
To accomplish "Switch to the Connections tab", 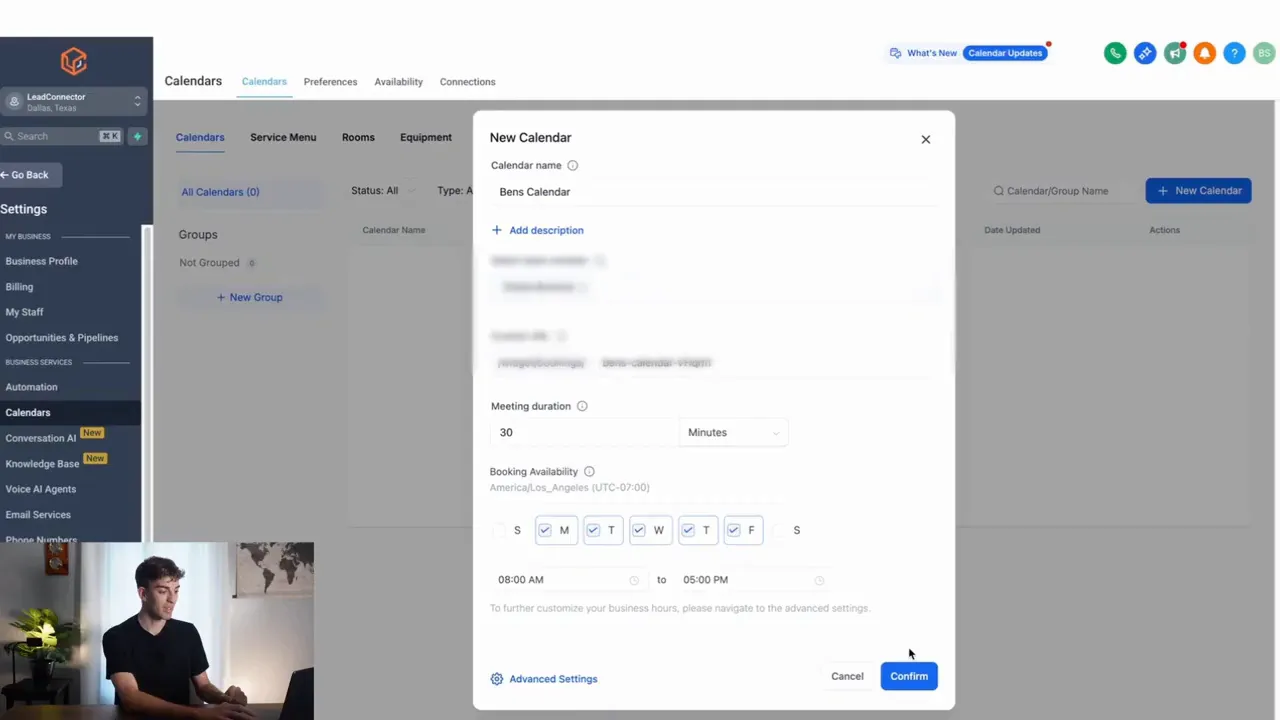I will pyautogui.click(x=467, y=82).
